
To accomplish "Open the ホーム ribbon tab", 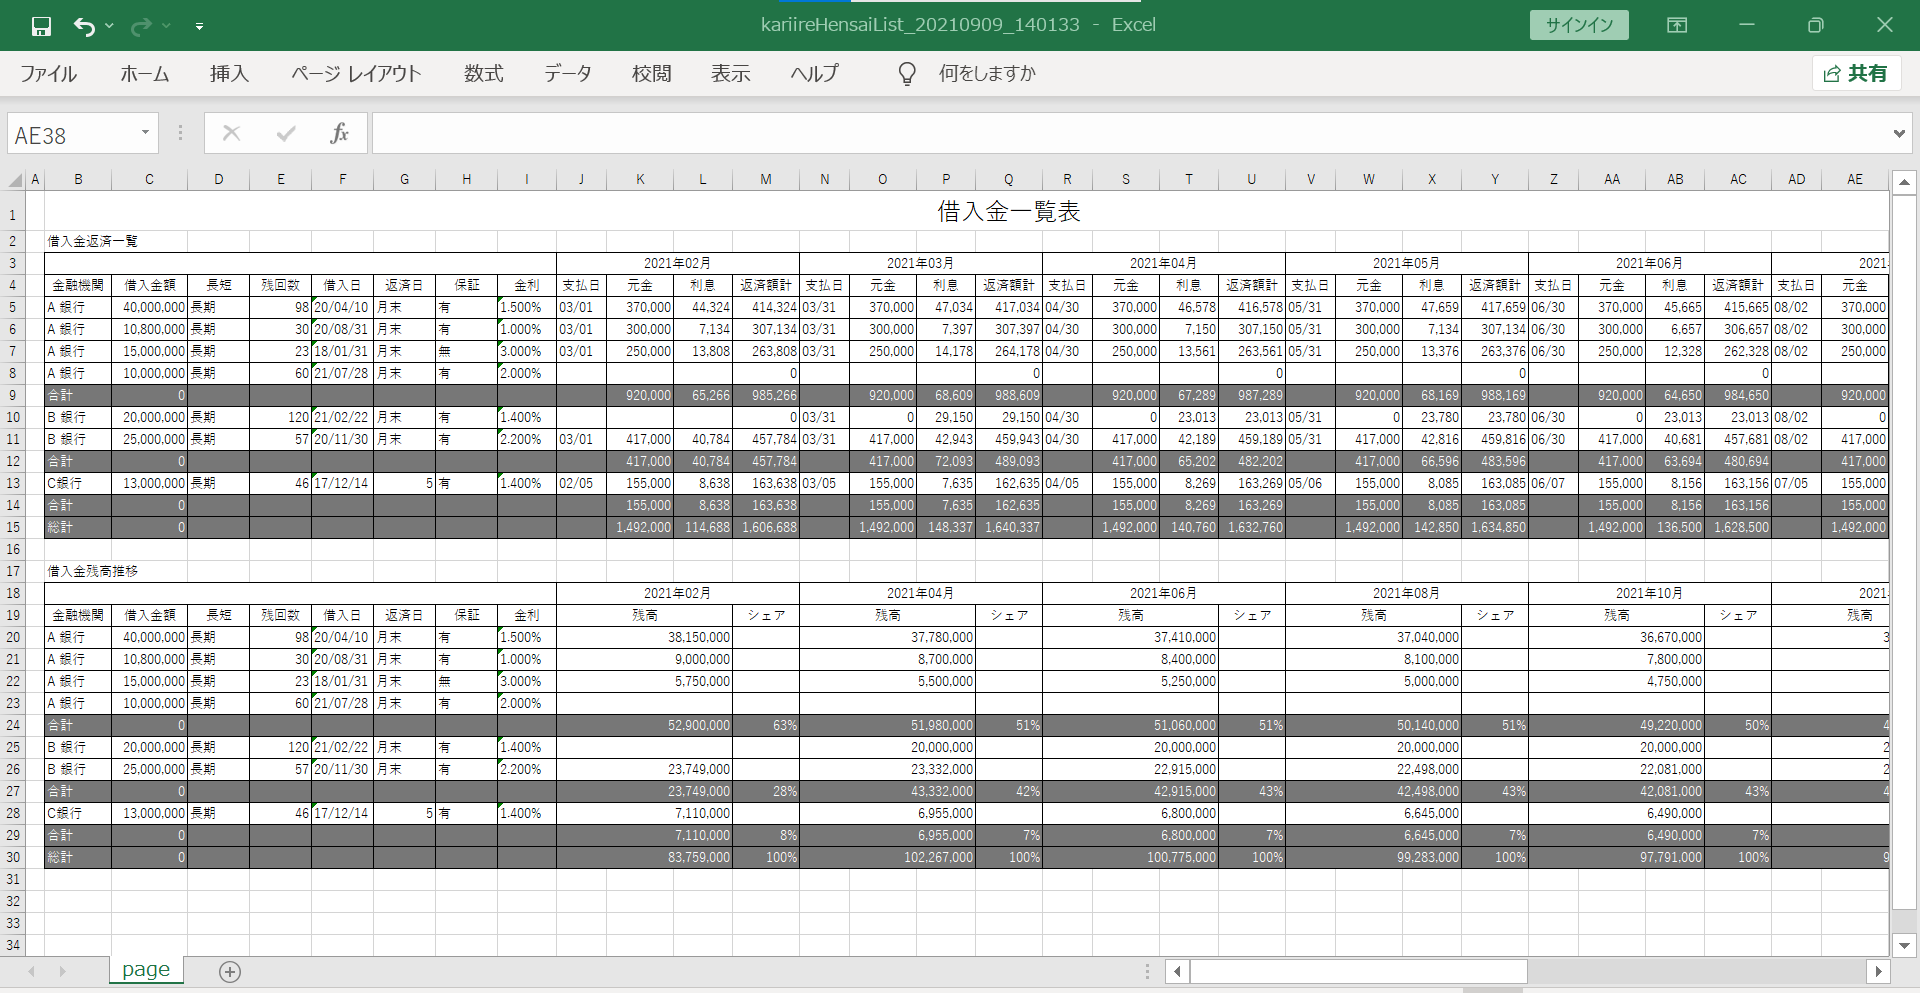I will 145,73.
